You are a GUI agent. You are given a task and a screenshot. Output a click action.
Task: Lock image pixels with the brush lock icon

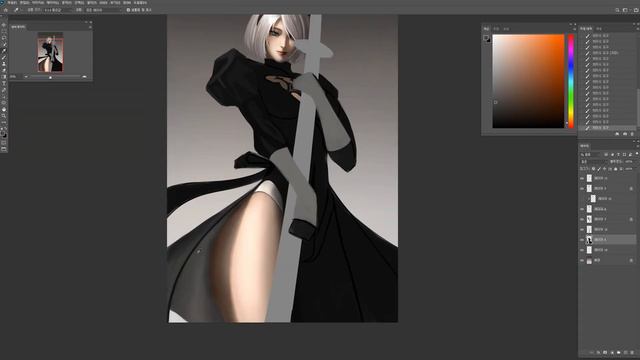coord(599,169)
